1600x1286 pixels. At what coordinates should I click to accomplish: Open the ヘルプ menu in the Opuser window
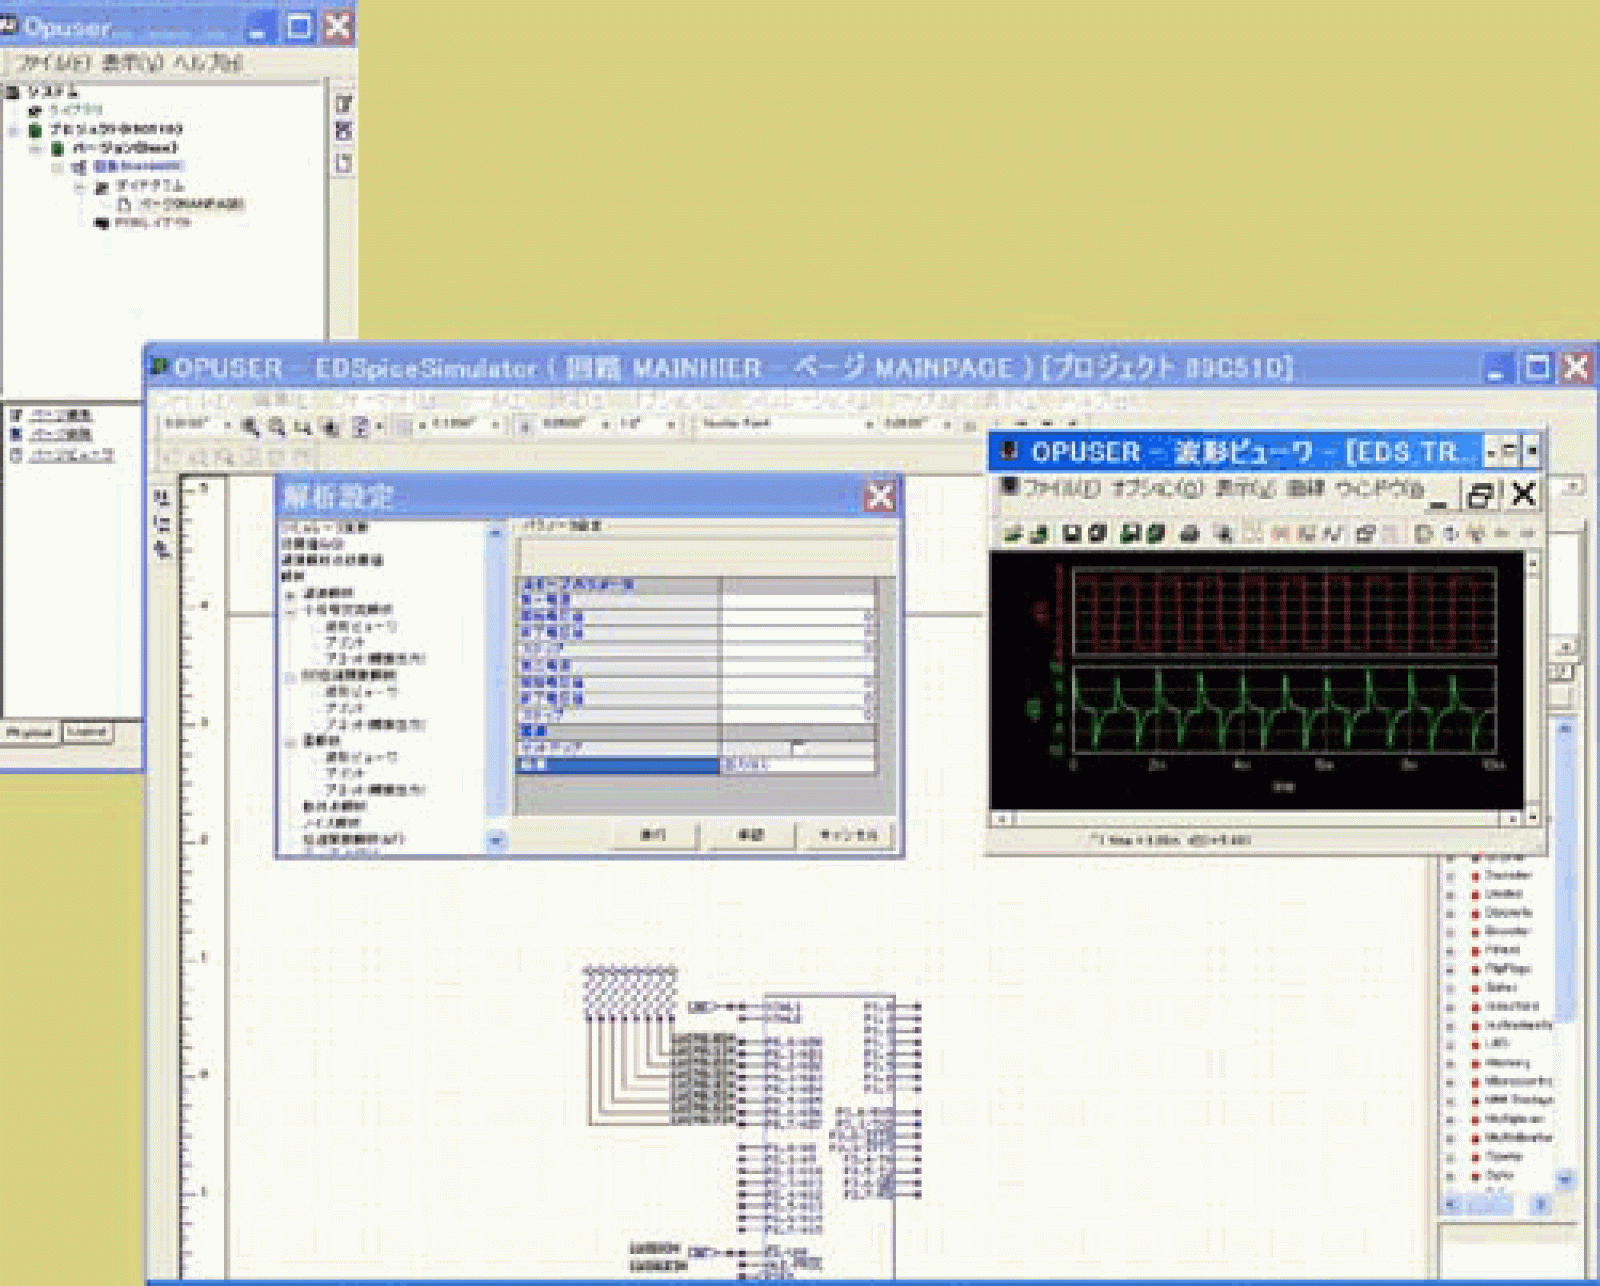207,62
